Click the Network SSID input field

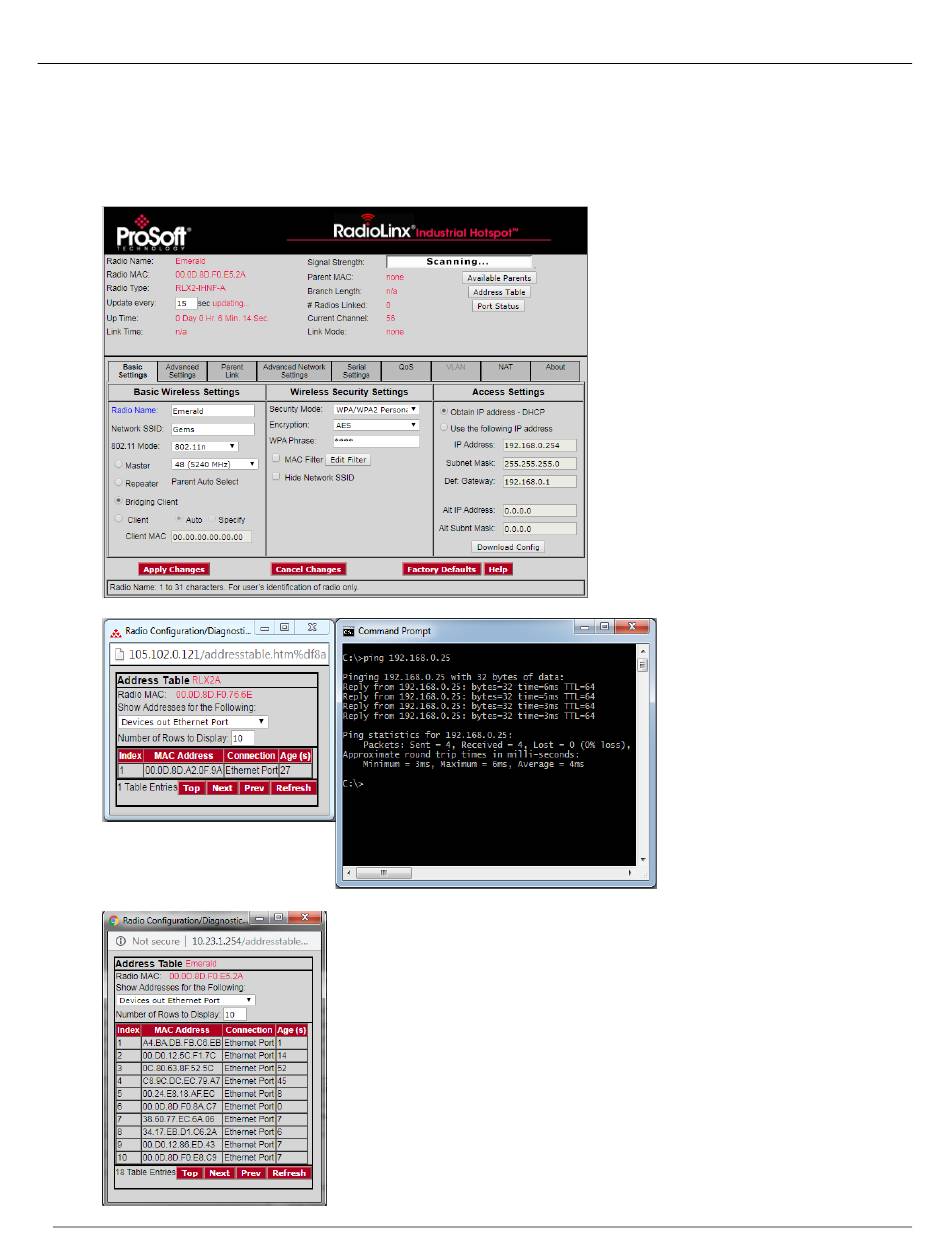click(212, 428)
